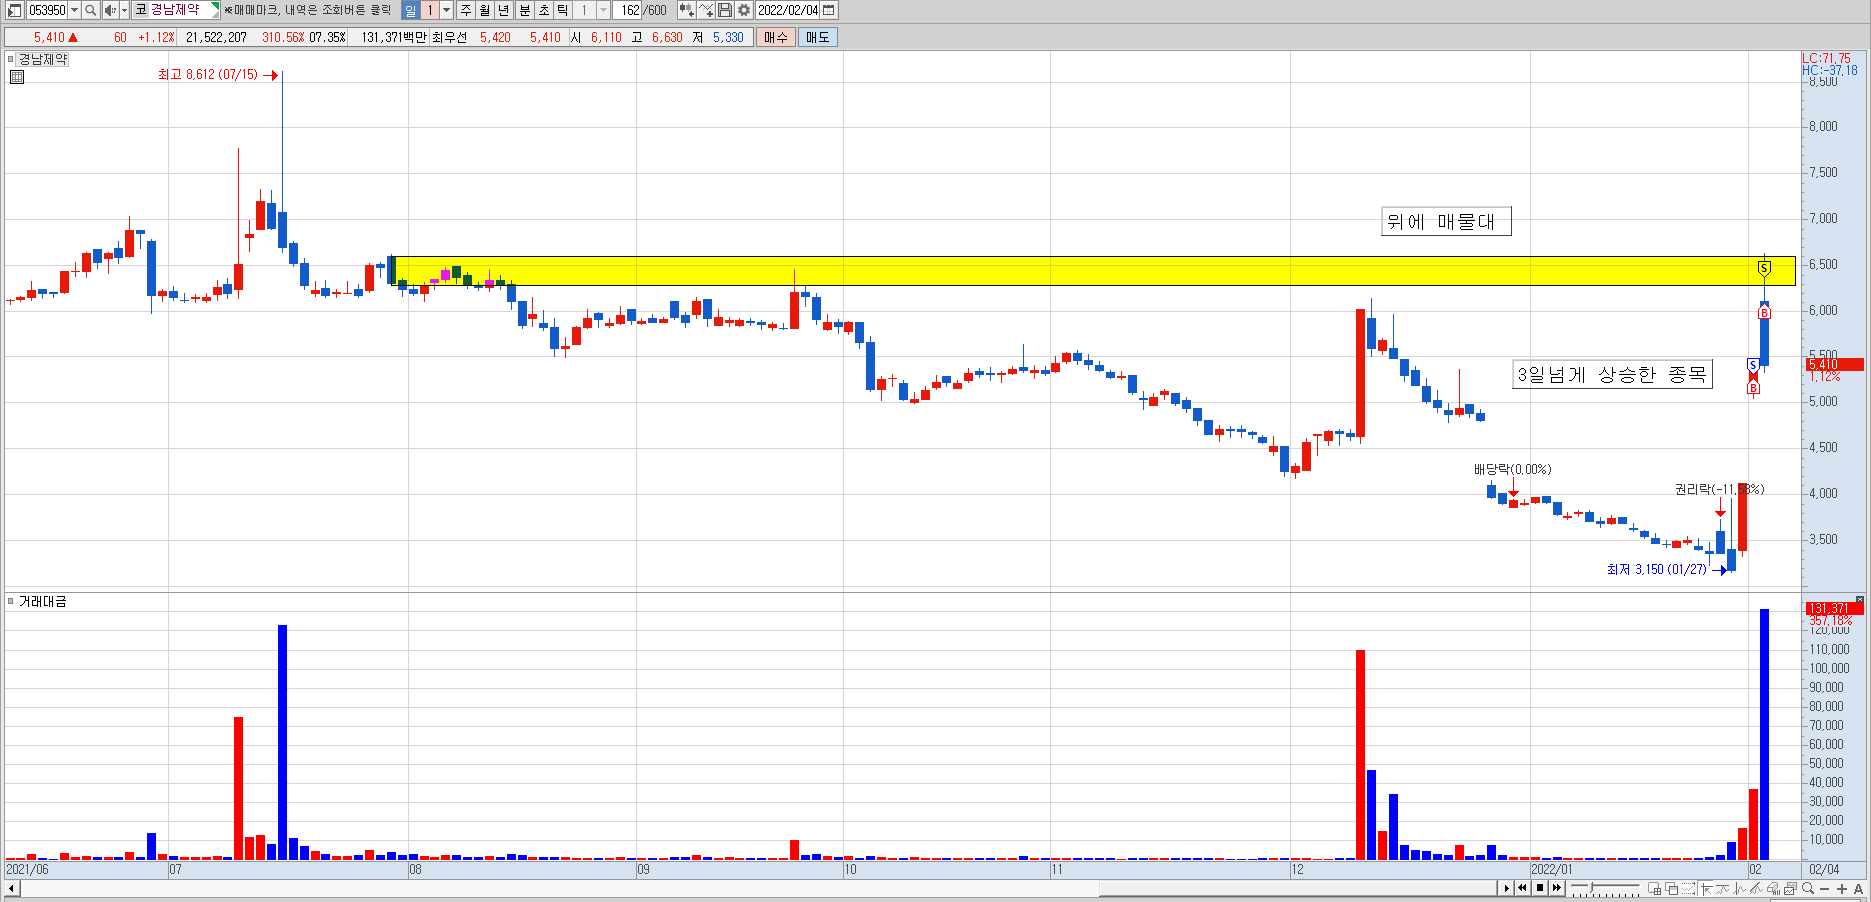Image resolution: width=1871 pixels, height=902 pixels.
Task: Click the vertical line chart tool icon
Action: (1739, 888)
